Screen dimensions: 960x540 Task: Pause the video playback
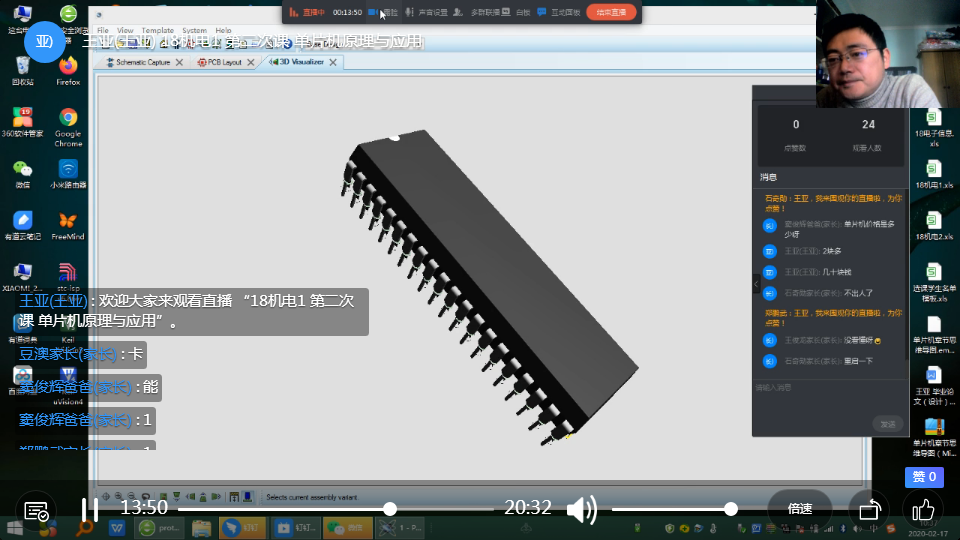coord(90,509)
